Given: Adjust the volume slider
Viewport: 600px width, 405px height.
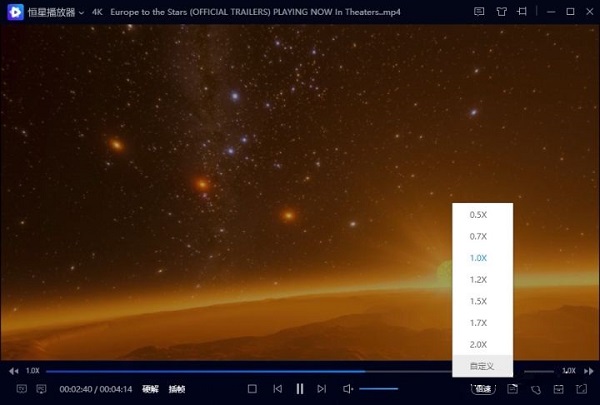Looking at the screenshot, I should click(x=378, y=388).
